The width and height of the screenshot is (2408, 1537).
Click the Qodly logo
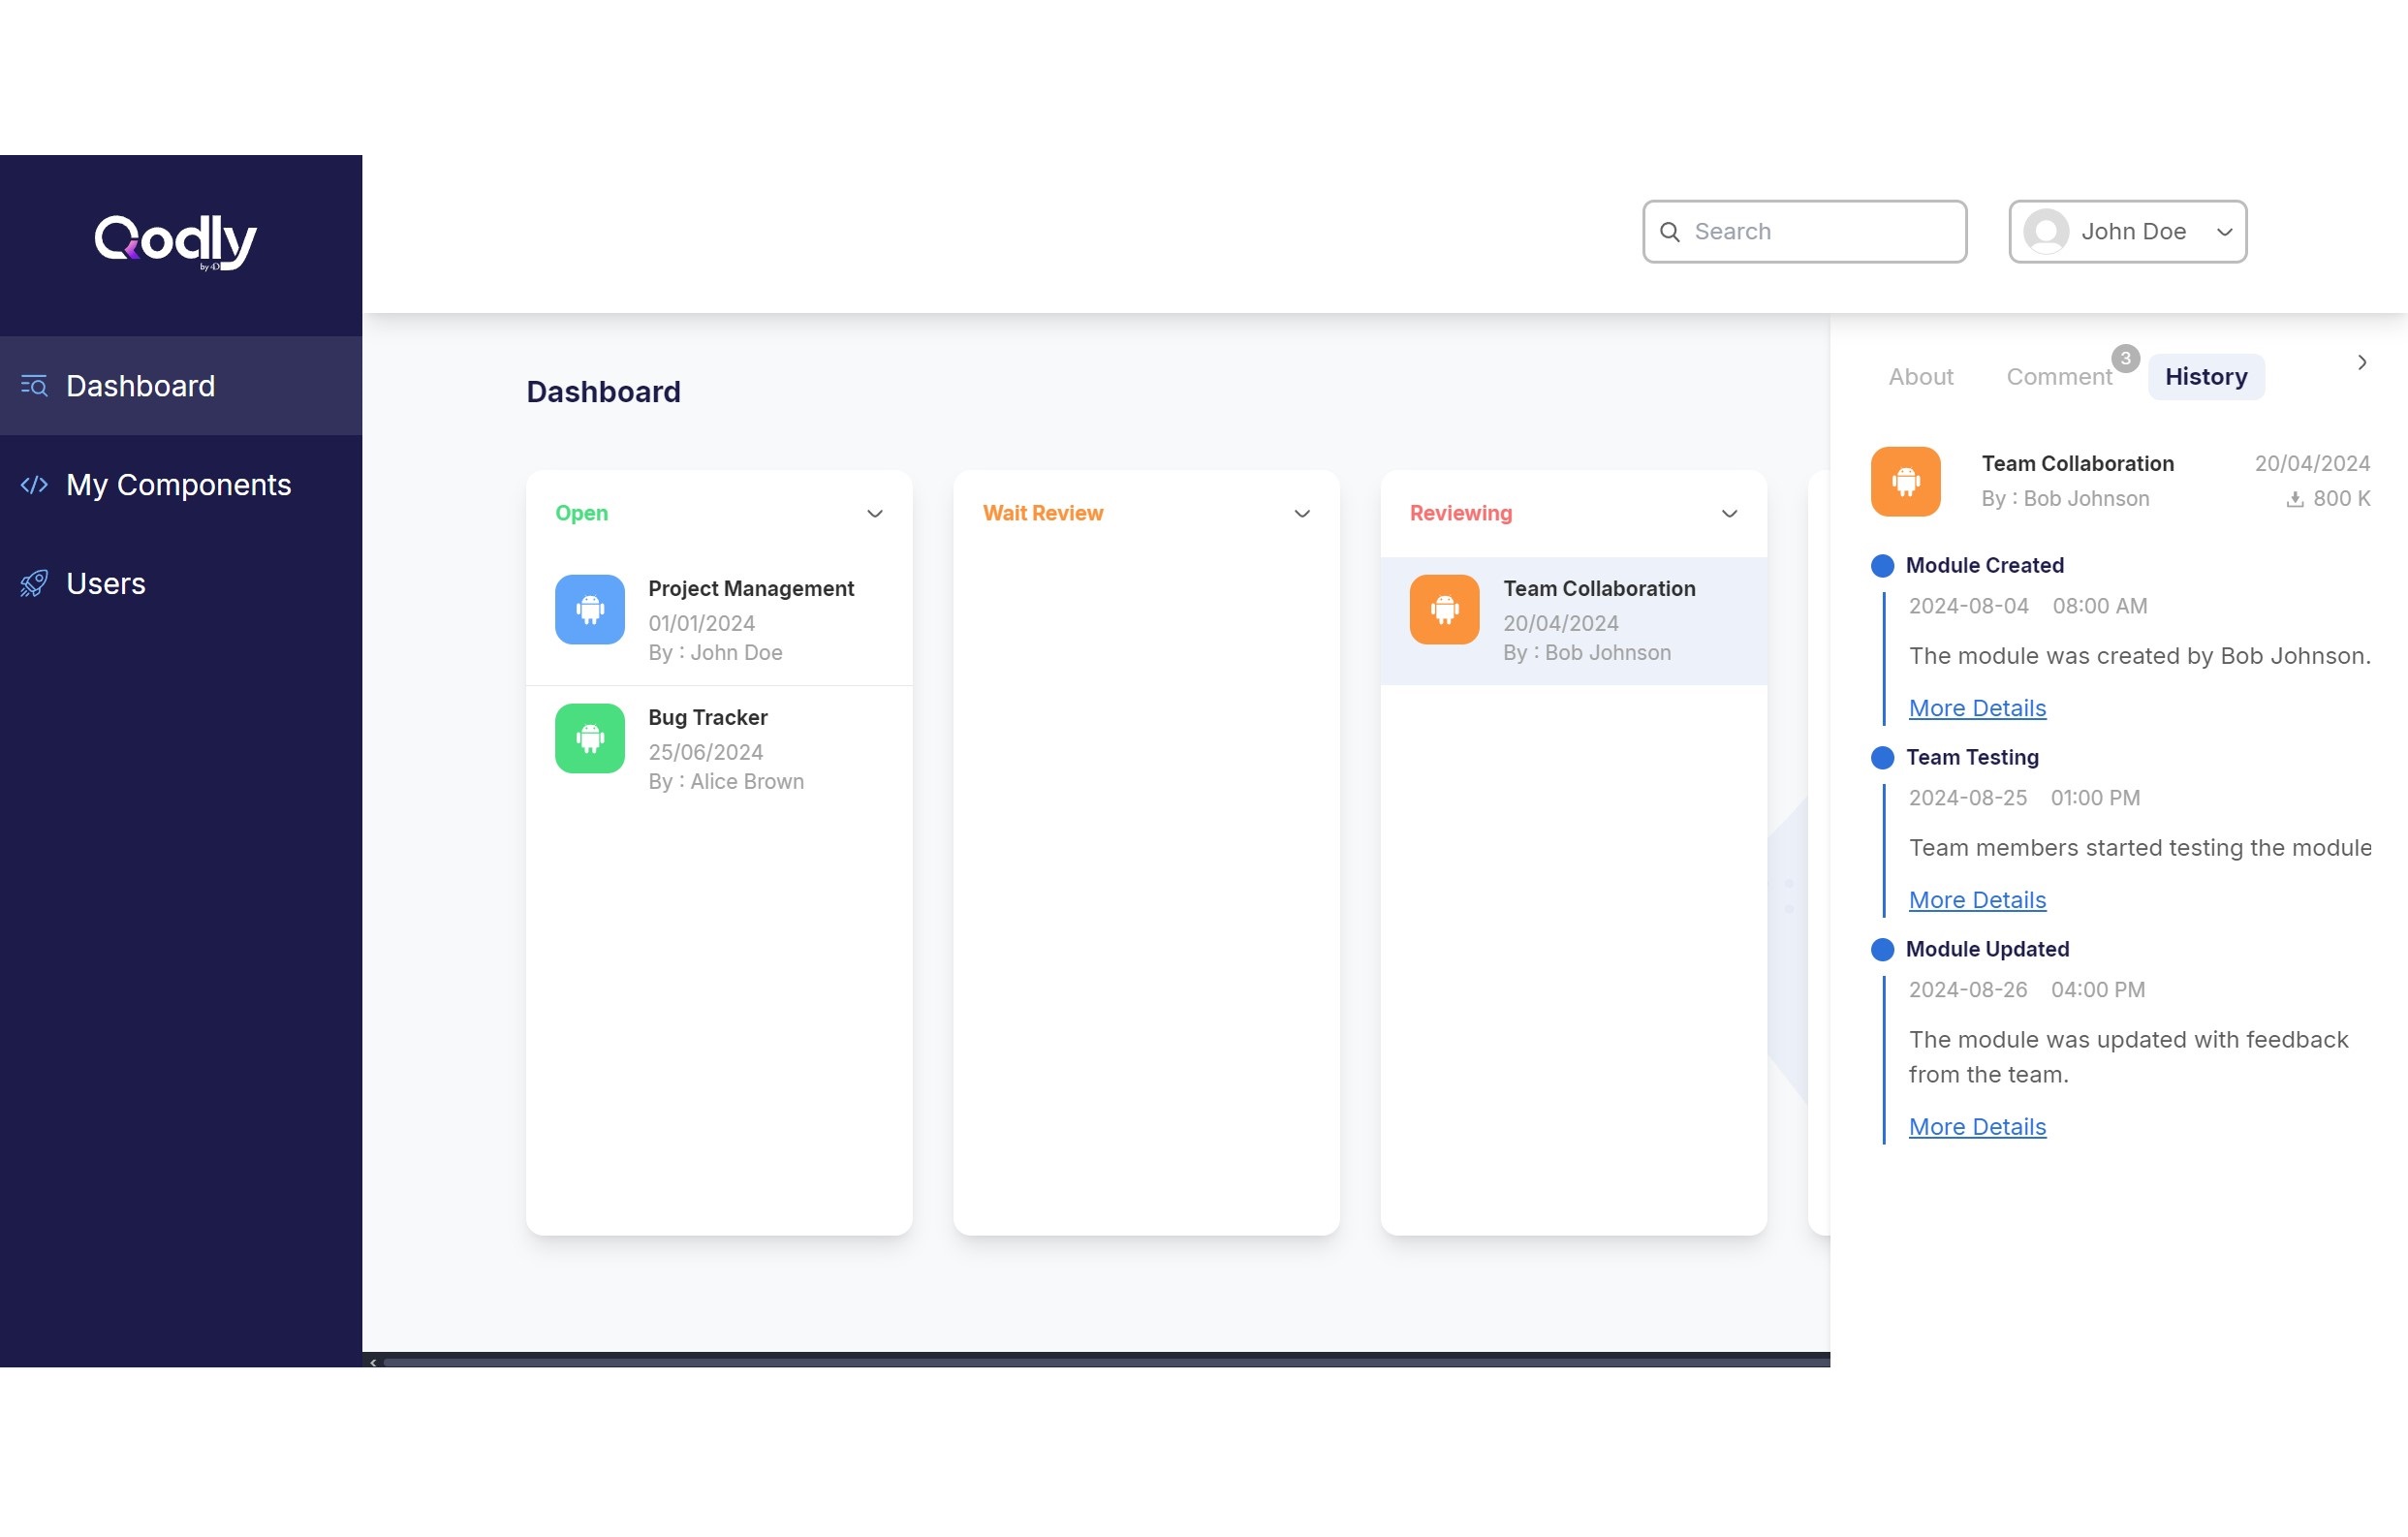tap(176, 241)
